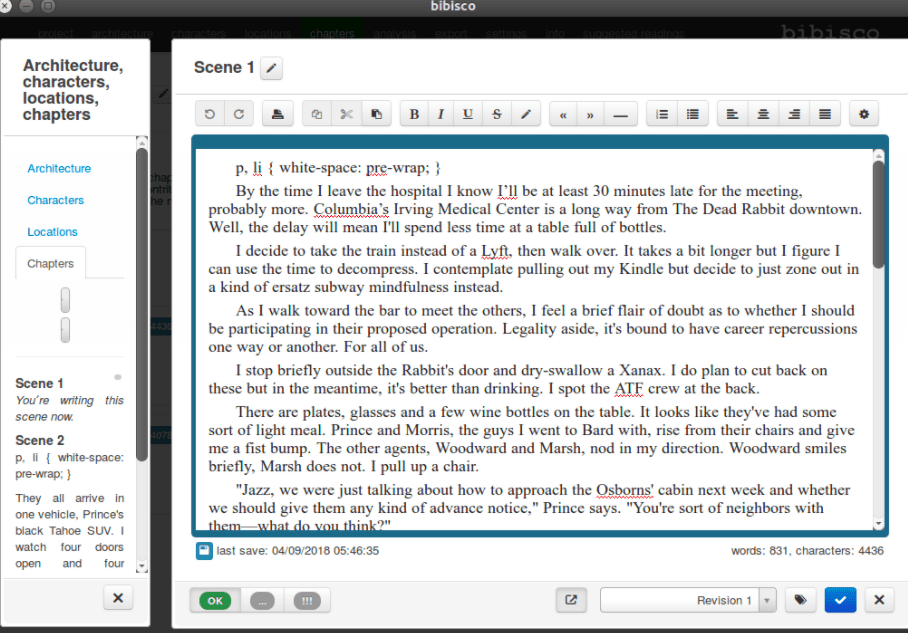The image size is (908, 633).
Task: Edit Scene 1 title with pencil icon
Action: 271,68
